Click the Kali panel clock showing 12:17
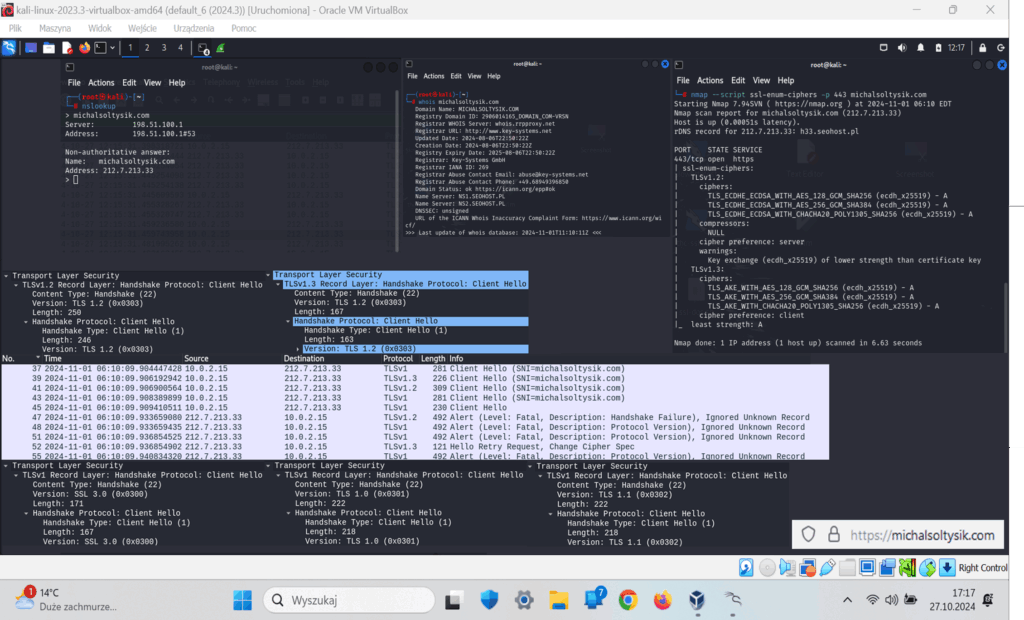1024x620 pixels. pyautogui.click(x=956, y=48)
